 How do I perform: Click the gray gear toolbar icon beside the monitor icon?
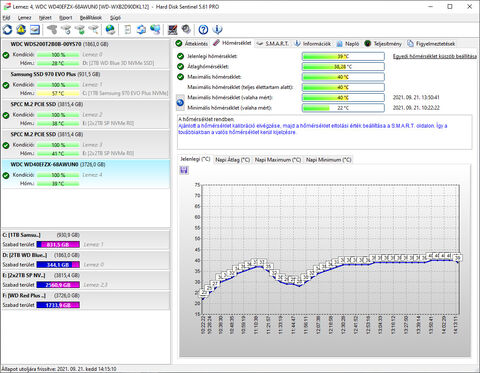pos(186,30)
